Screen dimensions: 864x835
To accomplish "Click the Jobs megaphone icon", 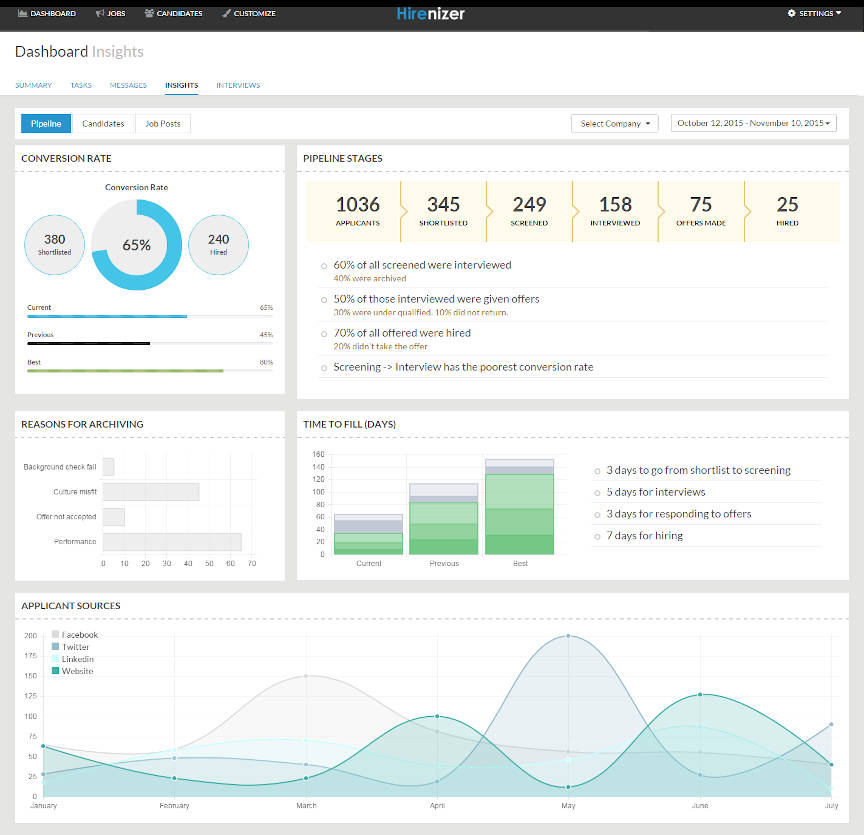I will 99,14.
